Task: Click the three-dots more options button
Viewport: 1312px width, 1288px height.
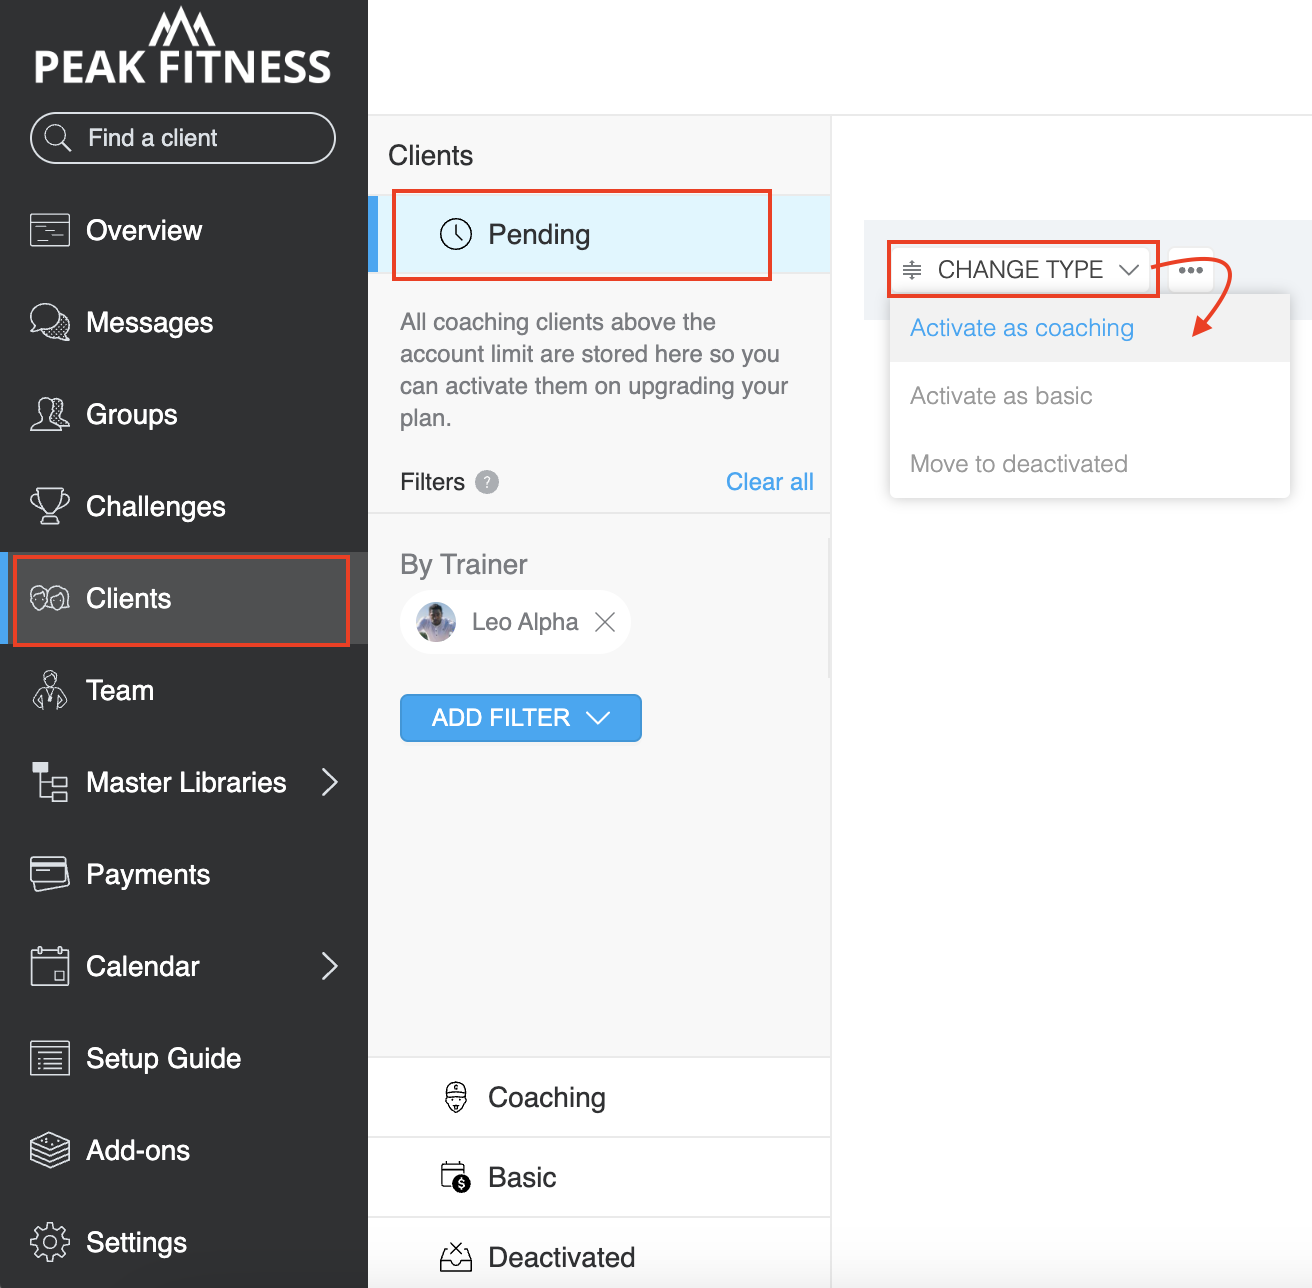Action: (x=1190, y=270)
